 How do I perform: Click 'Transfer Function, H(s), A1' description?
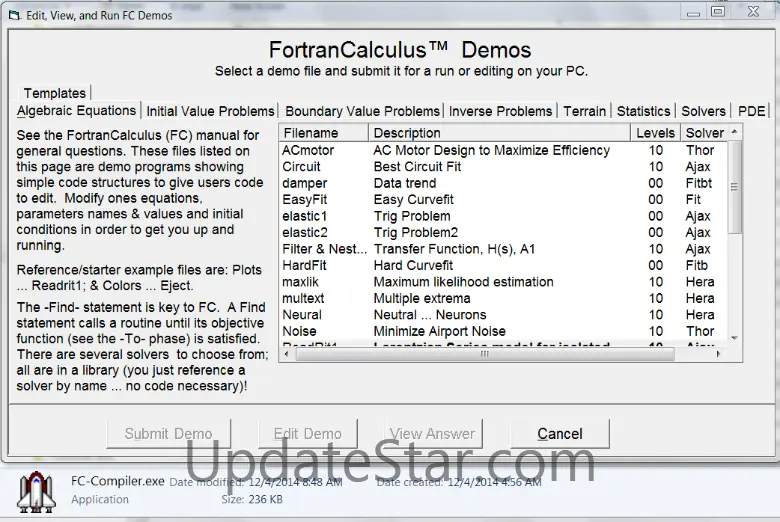tap(454, 249)
